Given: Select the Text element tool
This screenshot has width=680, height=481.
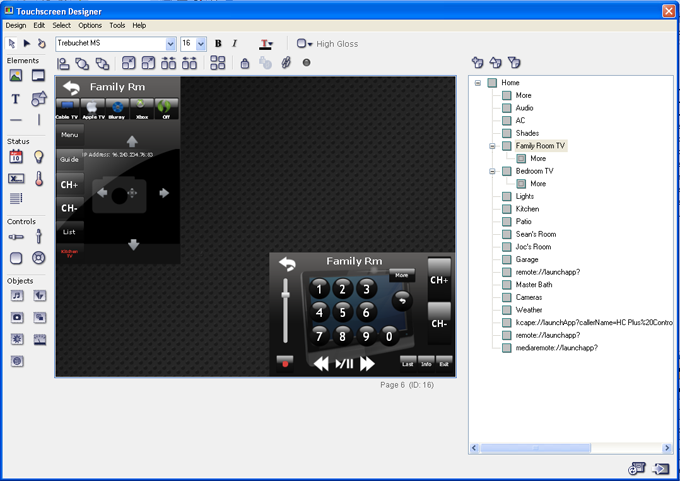Looking at the screenshot, I should (16, 99).
